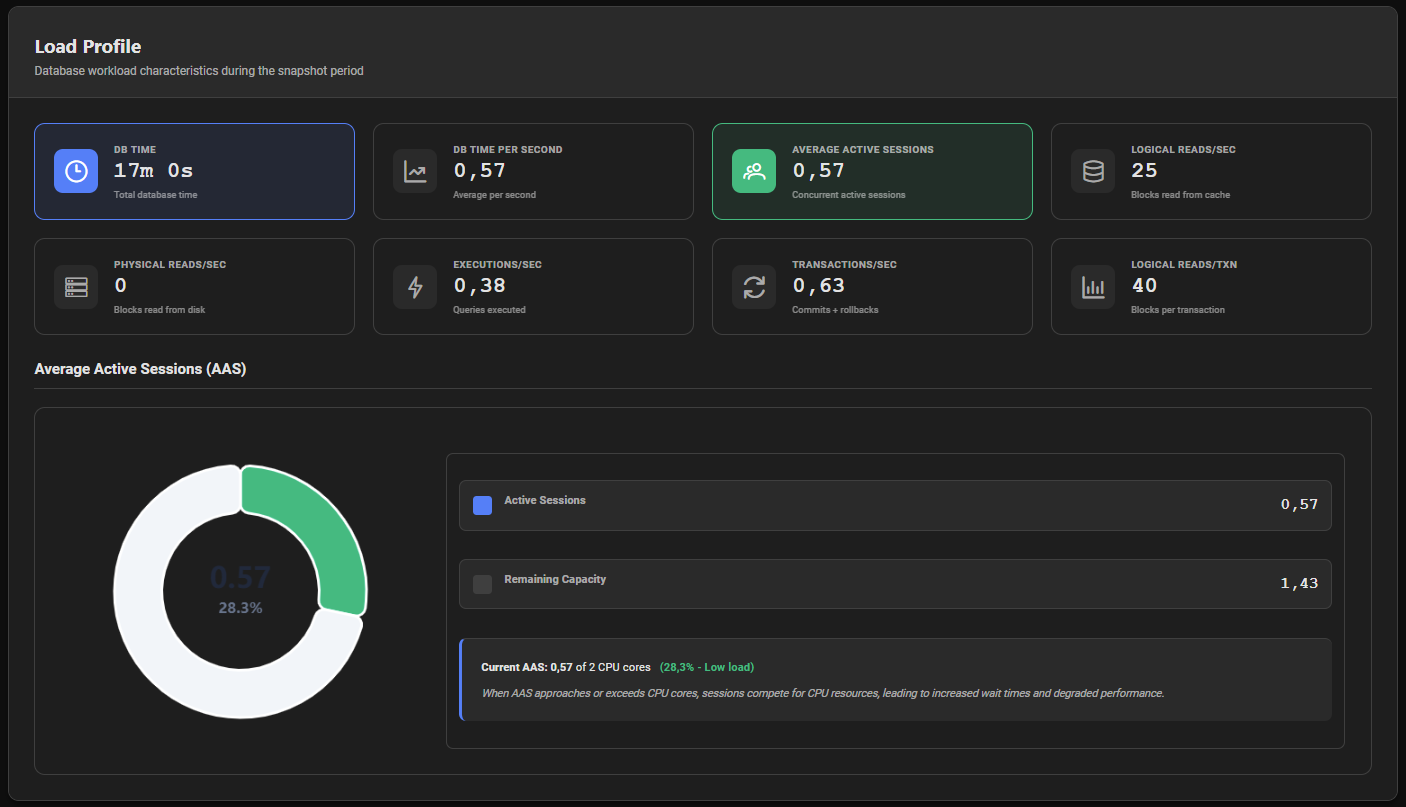Image resolution: width=1406 pixels, height=807 pixels.
Task: Click the 'Database workload characteristics' subtitle
Action: pos(199,71)
